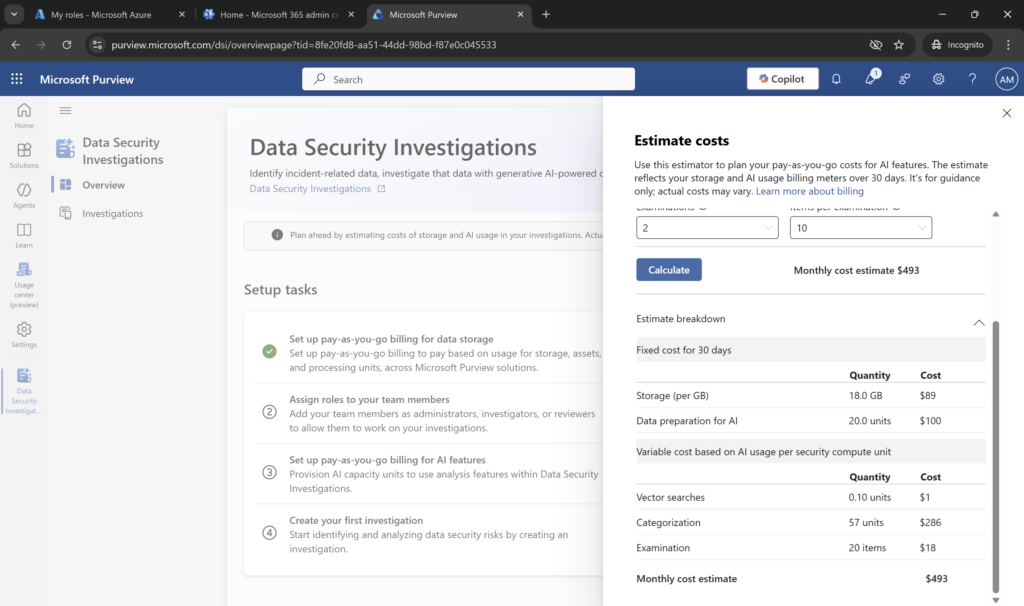
Task: Click the Purview Search box
Action: click(x=468, y=79)
